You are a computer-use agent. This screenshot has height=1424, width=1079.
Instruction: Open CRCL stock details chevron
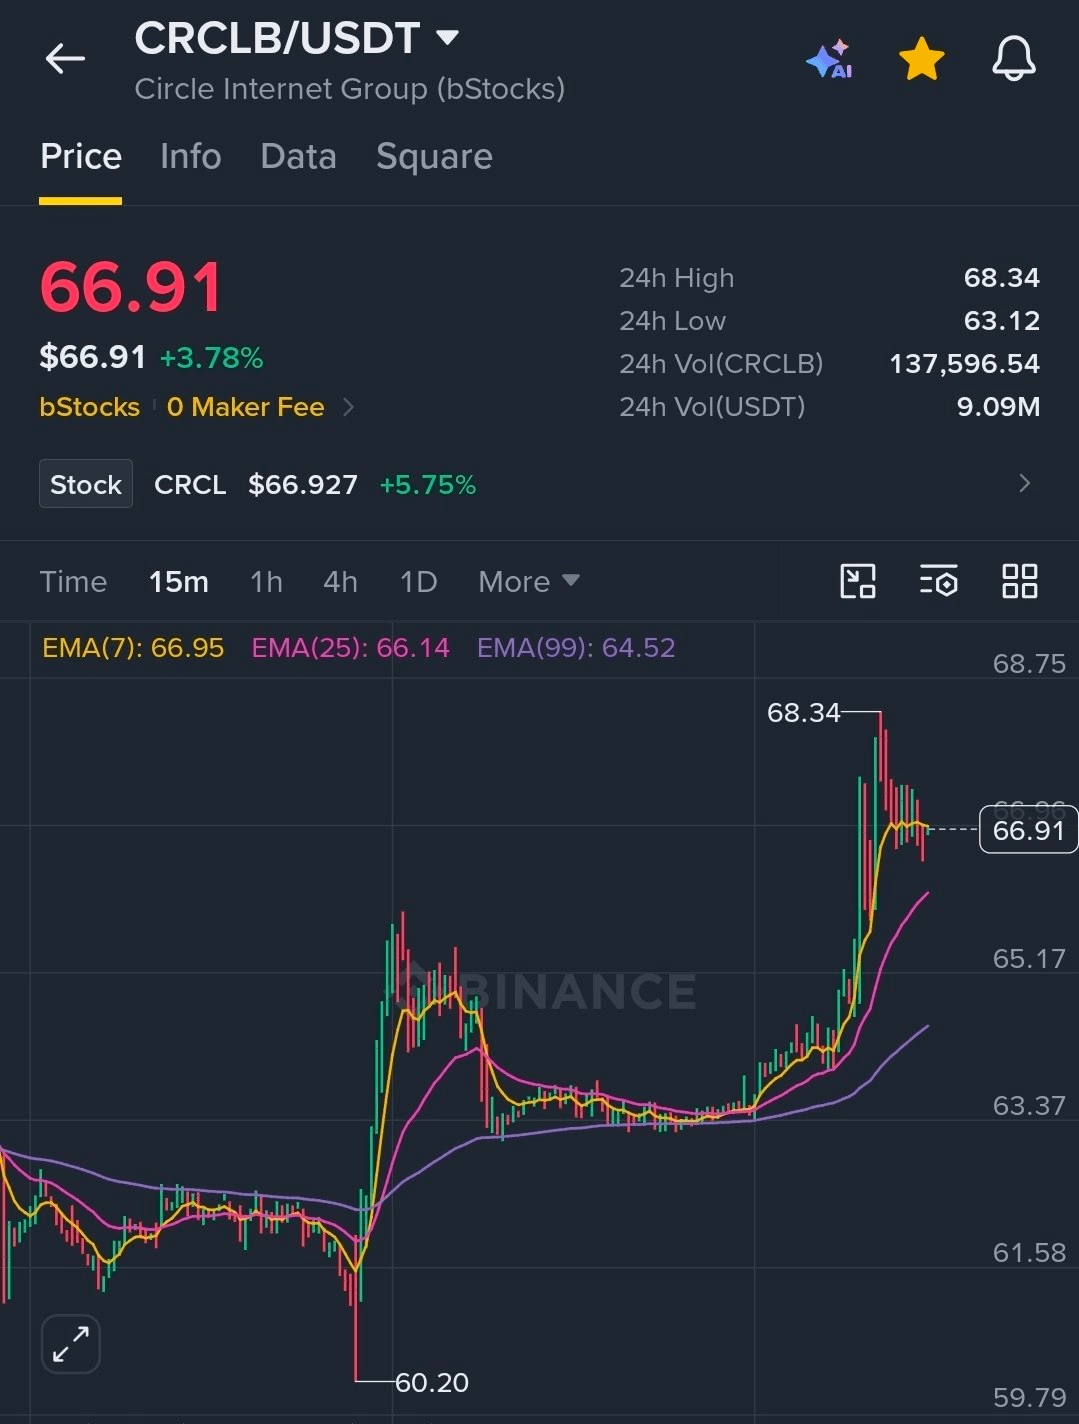pyautogui.click(x=1024, y=484)
